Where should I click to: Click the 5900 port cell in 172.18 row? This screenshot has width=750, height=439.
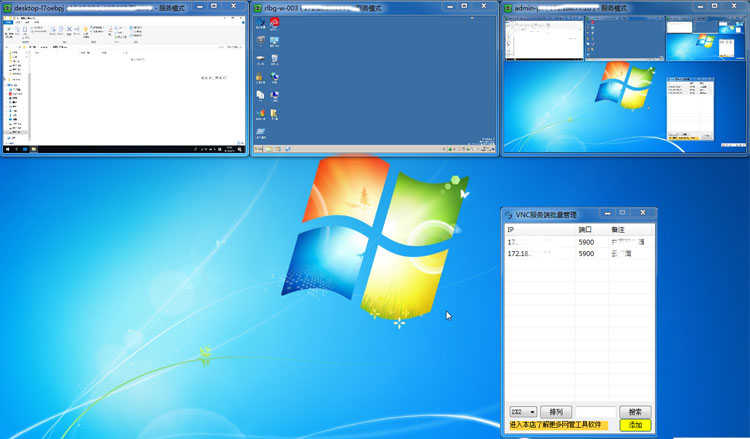click(586, 253)
